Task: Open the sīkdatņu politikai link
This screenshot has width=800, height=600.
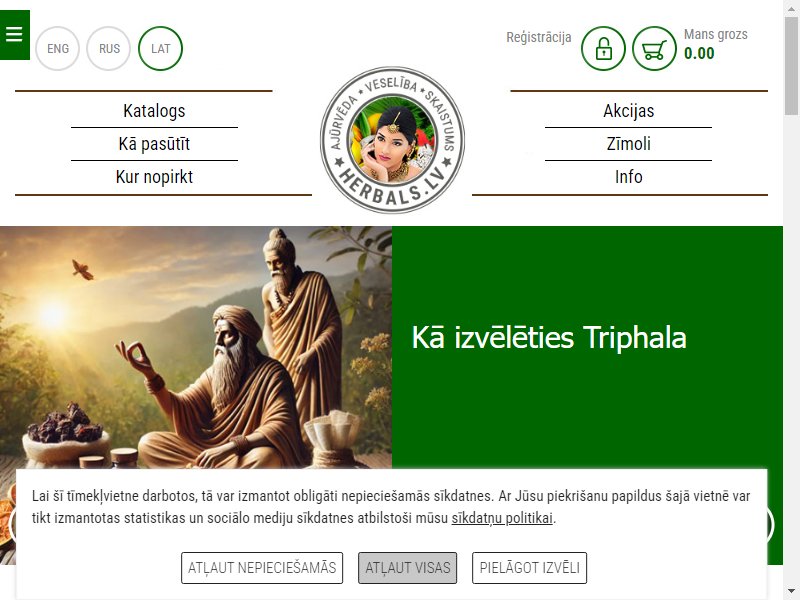Action: click(x=502, y=518)
